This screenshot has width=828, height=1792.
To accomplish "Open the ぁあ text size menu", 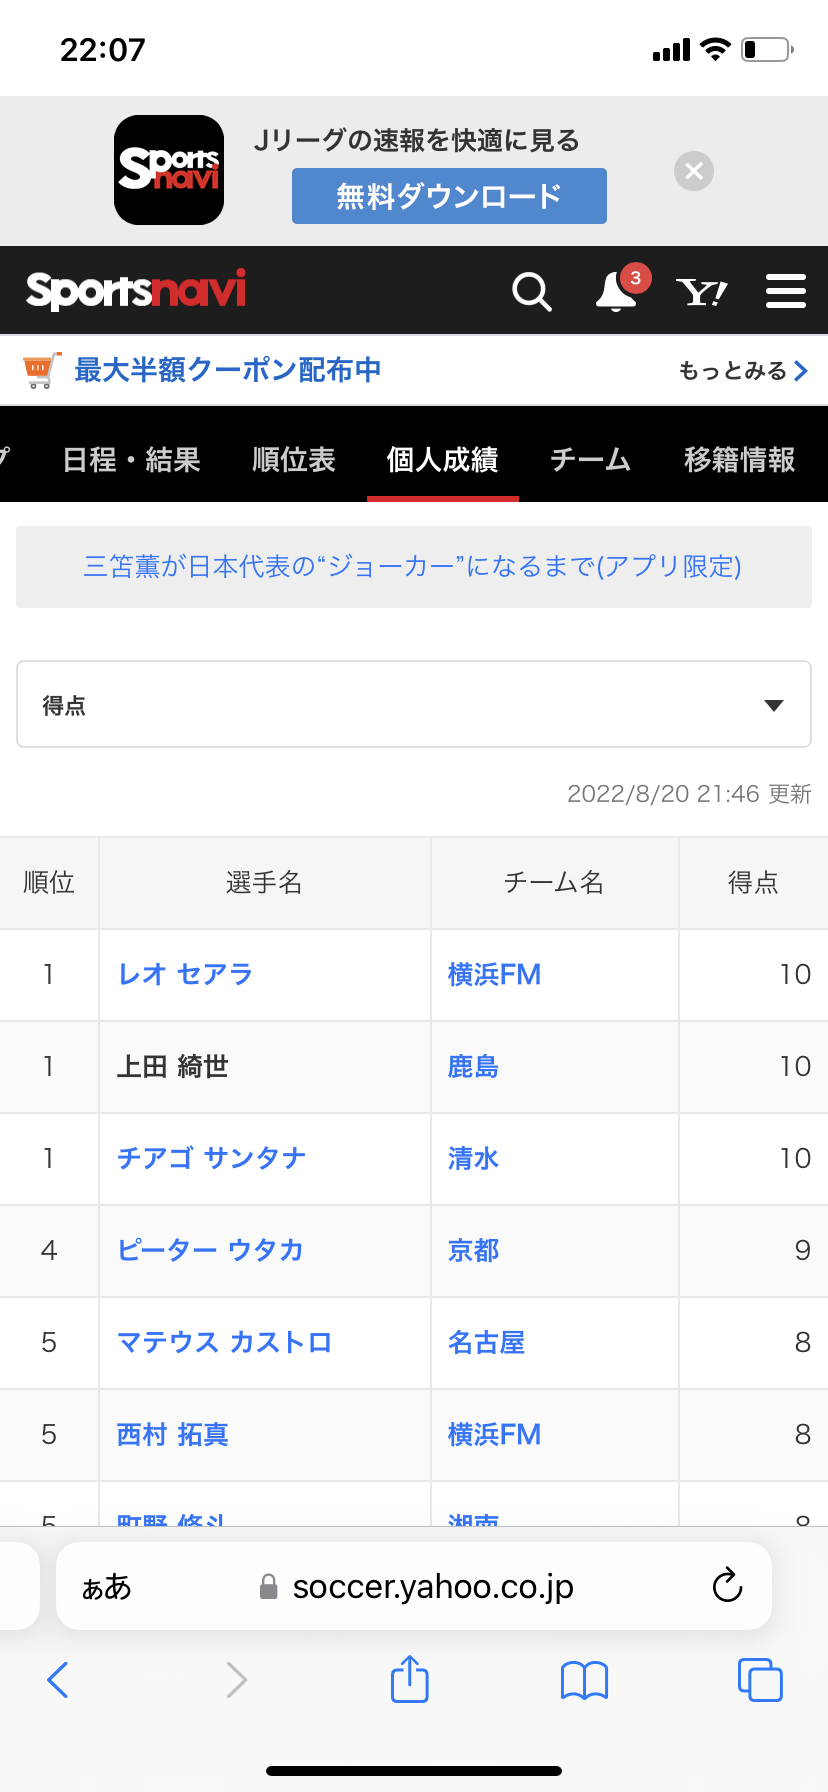I will 106,1587.
